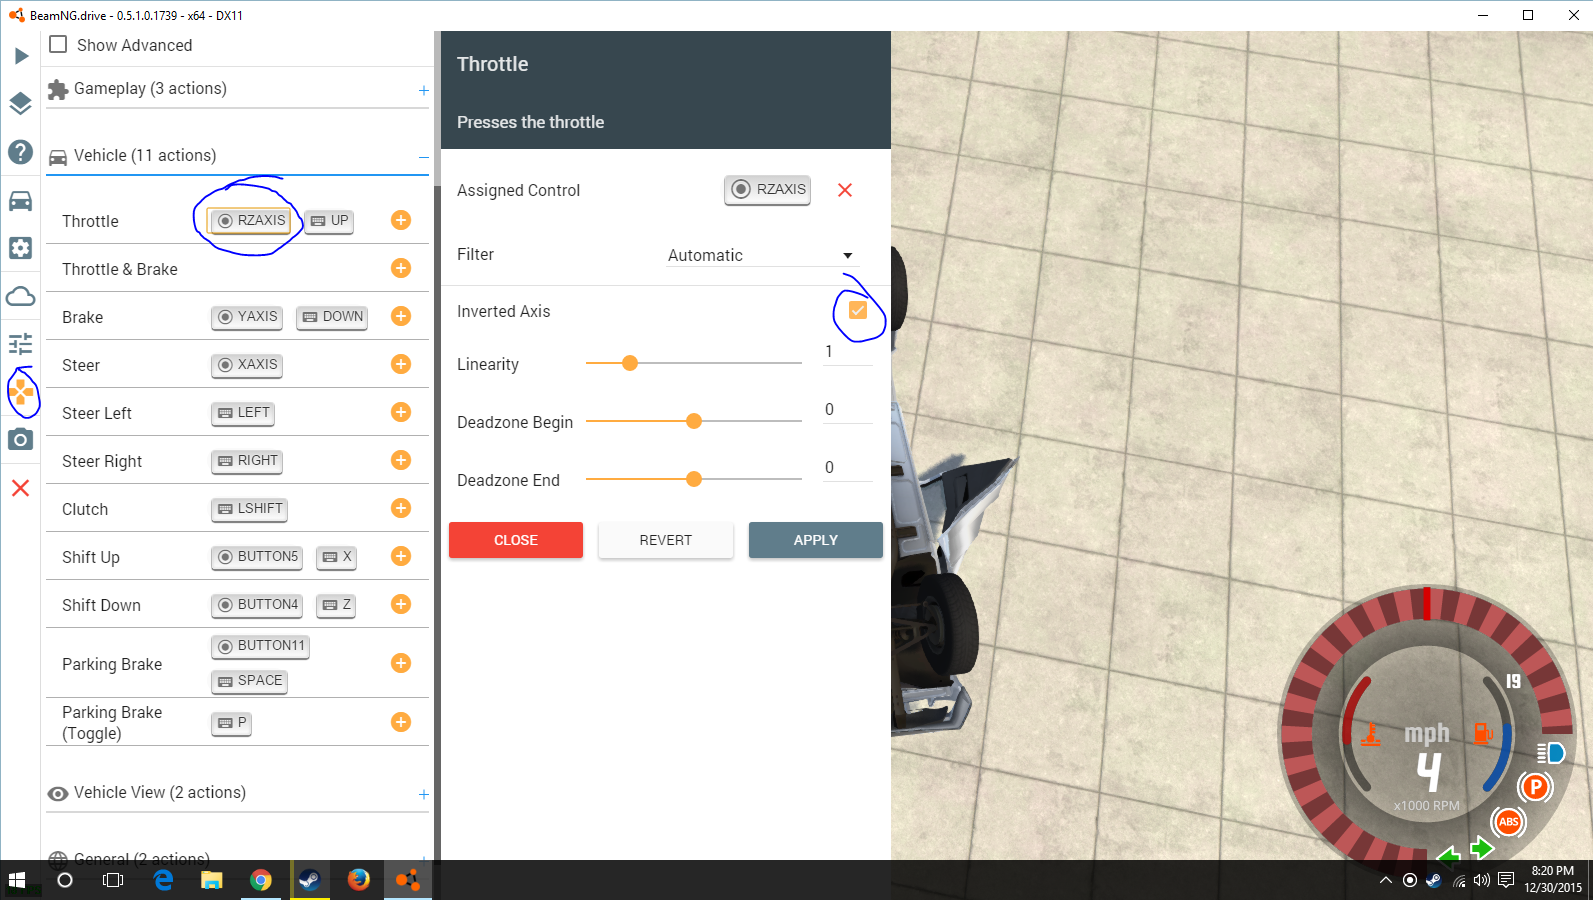1593x900 pixels.
Task: Add a binding to Shift Down
Action: click(401, 604)
